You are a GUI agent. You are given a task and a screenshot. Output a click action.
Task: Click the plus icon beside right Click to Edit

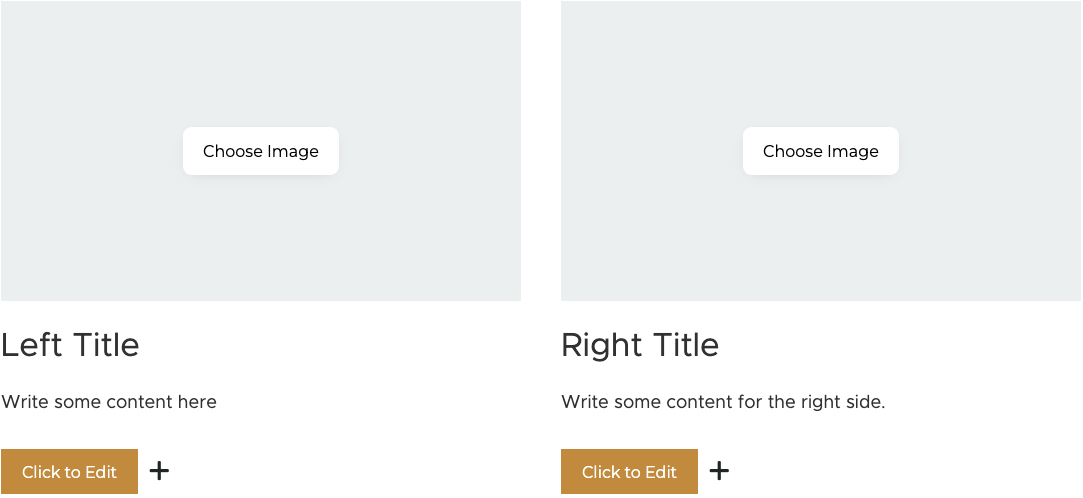719,471
